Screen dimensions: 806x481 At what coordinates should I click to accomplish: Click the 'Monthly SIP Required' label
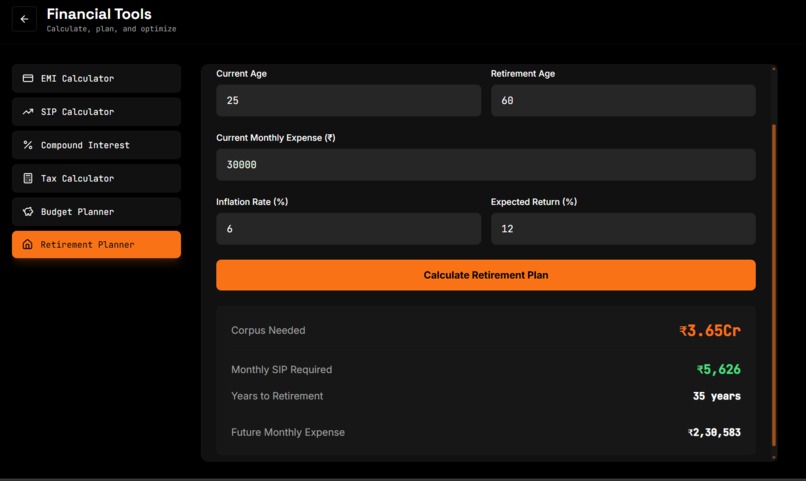281,369
